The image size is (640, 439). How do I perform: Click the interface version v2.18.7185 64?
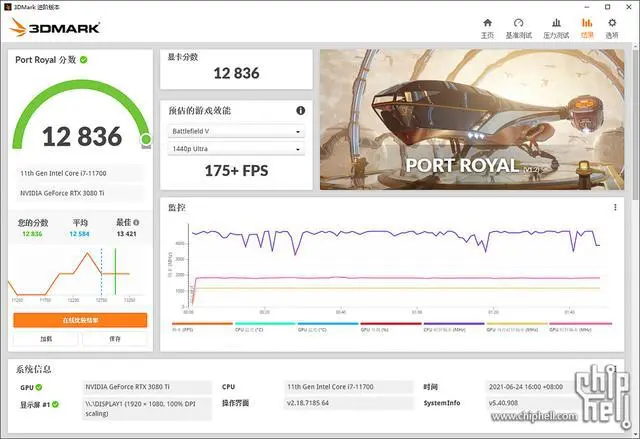[x=308, y=403]
